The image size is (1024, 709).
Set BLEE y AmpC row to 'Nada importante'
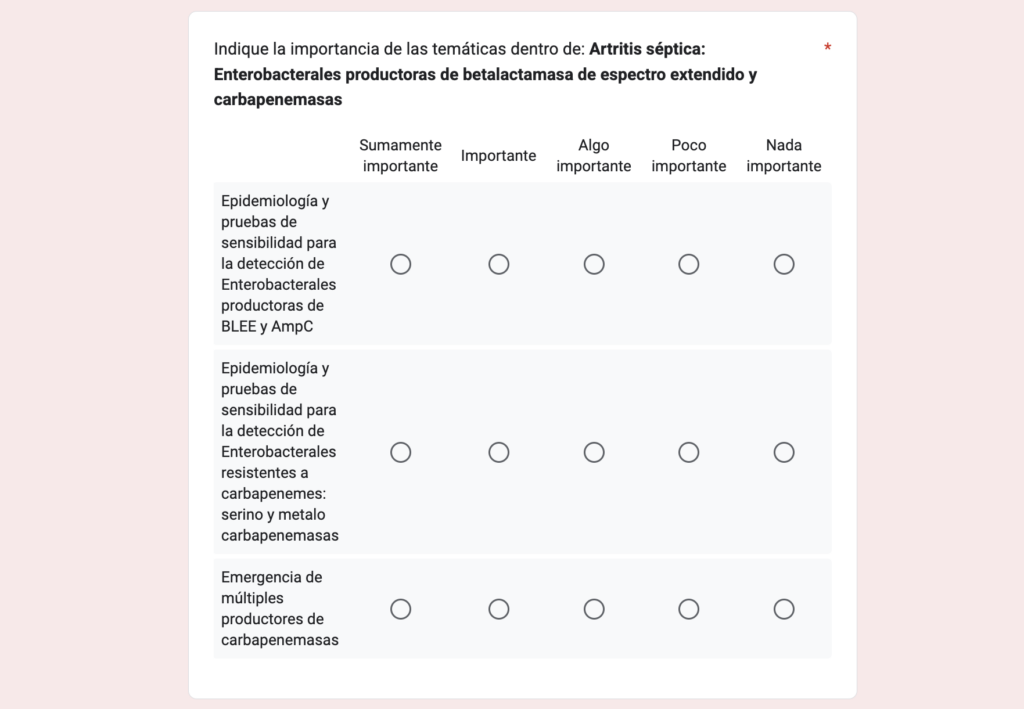coord(784,264)
